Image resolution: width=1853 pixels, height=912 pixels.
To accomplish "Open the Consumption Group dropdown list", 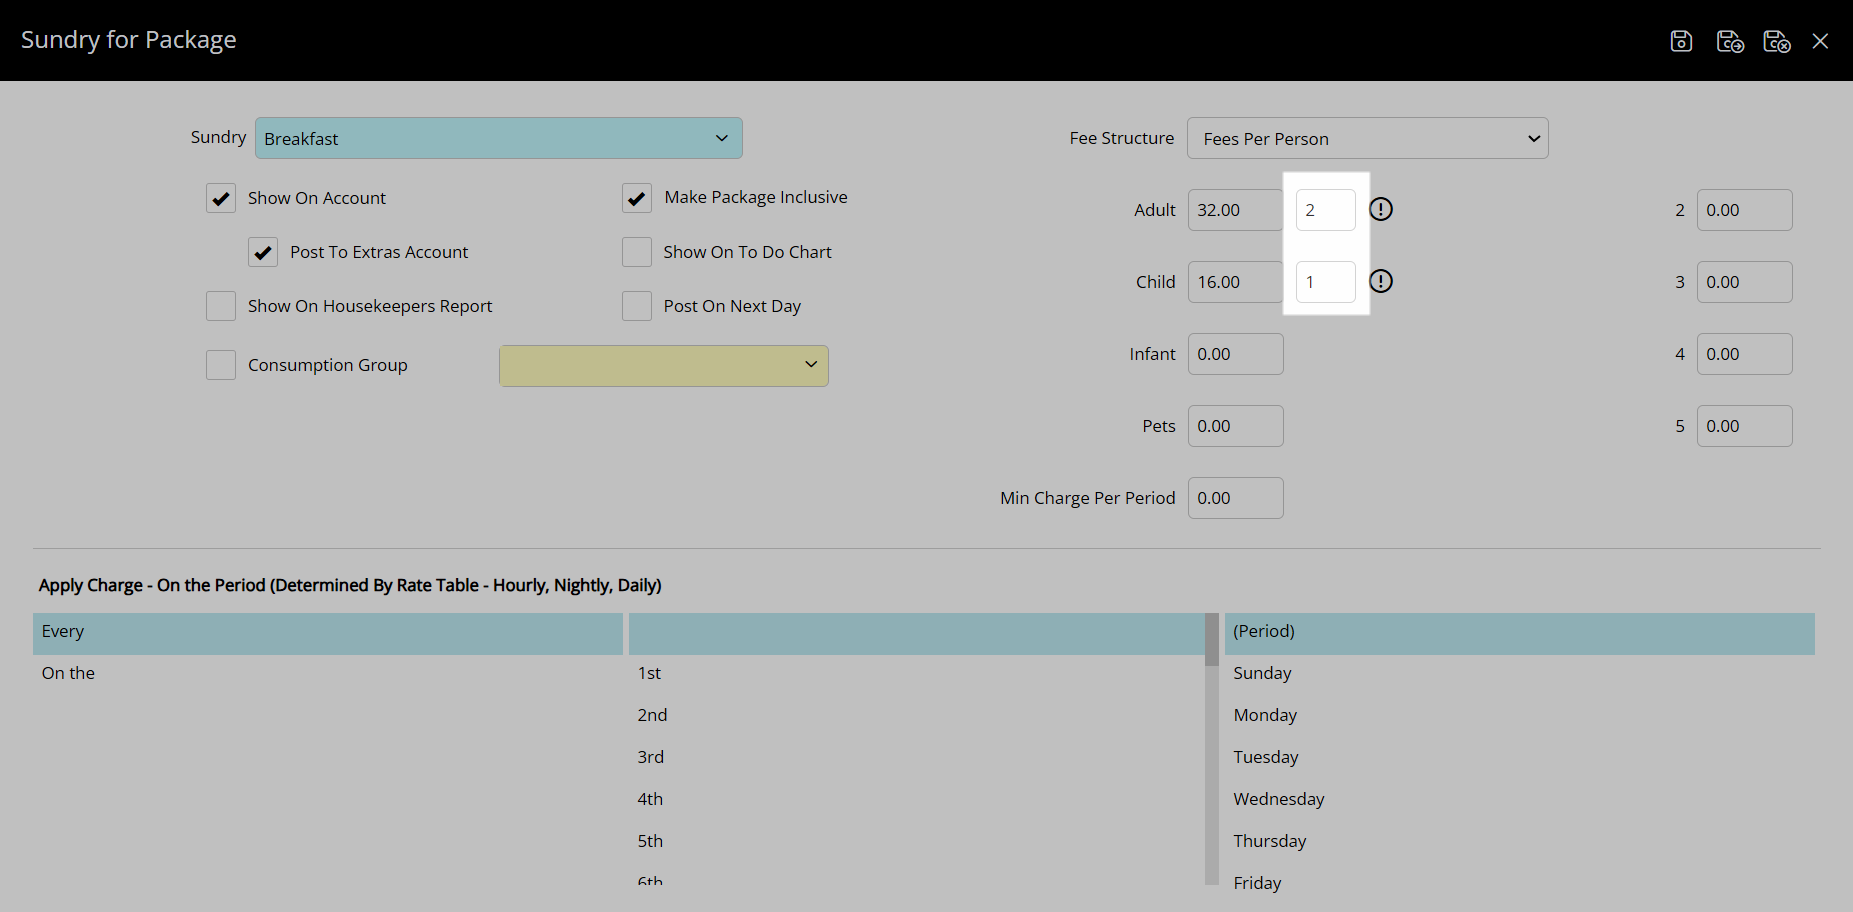I will point(663,365).
